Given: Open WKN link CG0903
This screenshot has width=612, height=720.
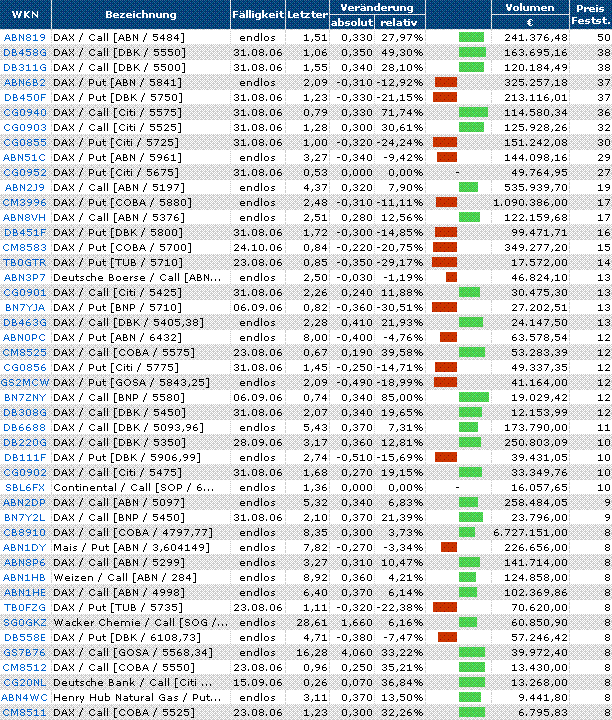Looking at the screenshot, I should [25, 127].
